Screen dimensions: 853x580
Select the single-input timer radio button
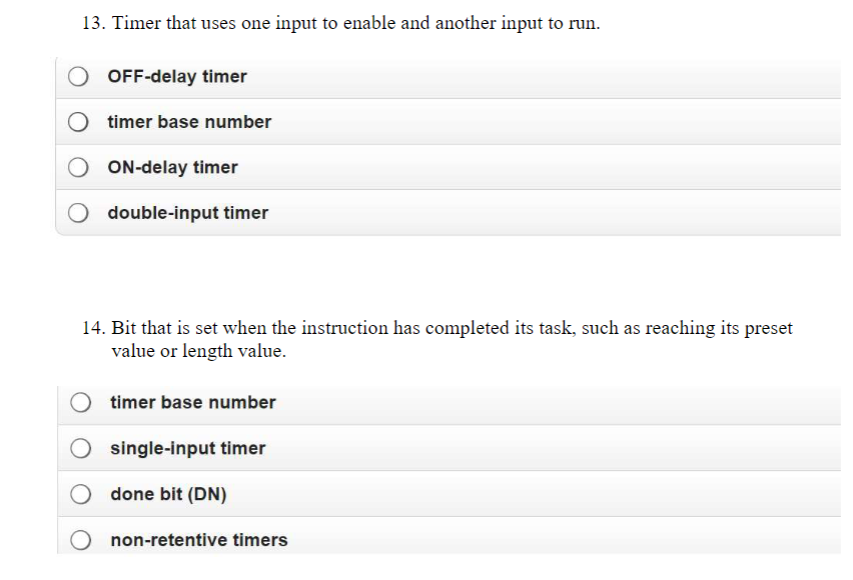pos(80,448)
